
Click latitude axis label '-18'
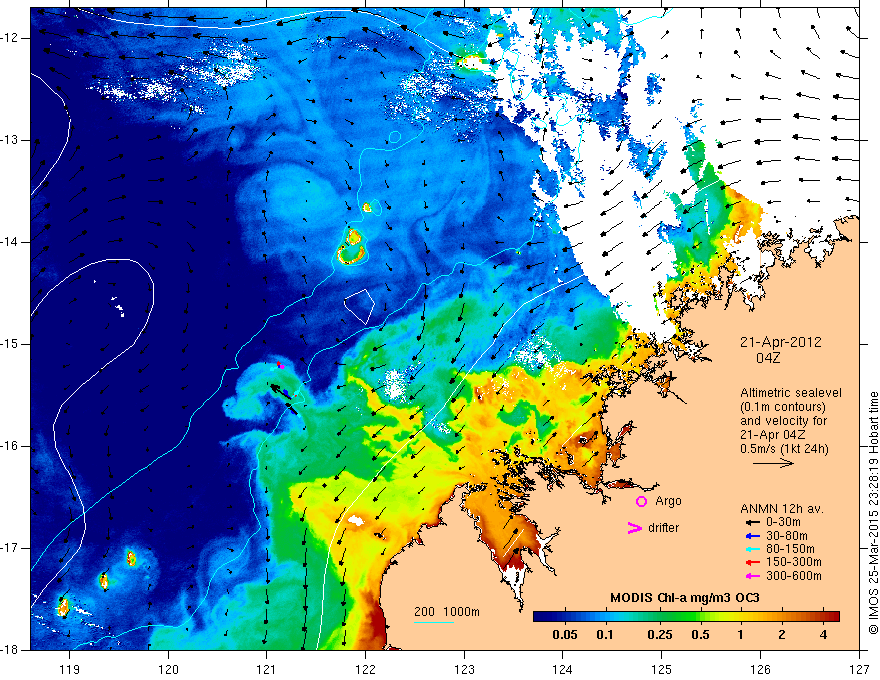(10, 650)
